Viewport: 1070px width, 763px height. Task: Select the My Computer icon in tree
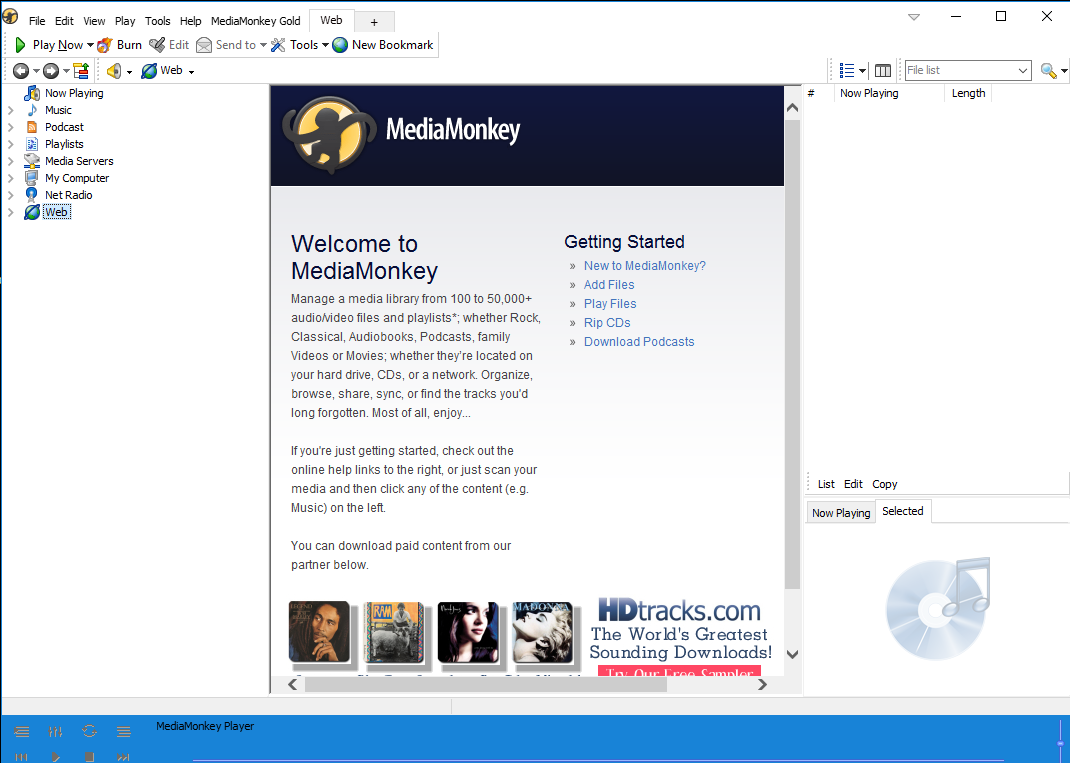(x=31, y=178)
